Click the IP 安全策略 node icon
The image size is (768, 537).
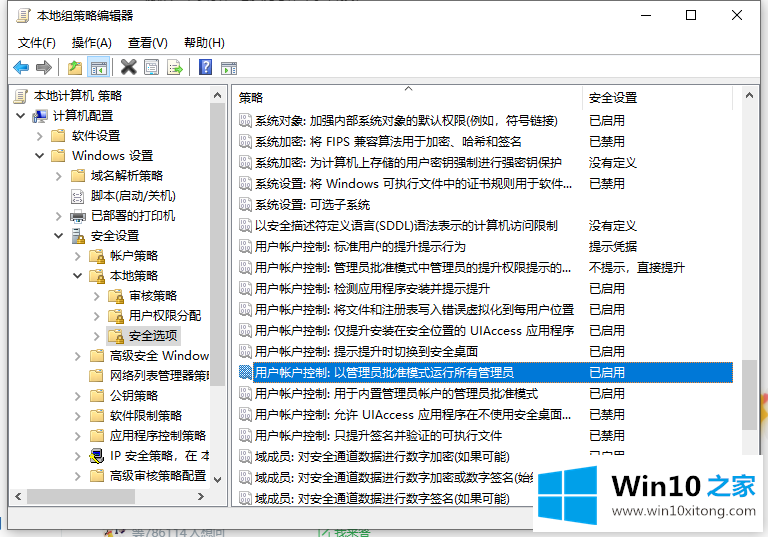pos(97,456)
